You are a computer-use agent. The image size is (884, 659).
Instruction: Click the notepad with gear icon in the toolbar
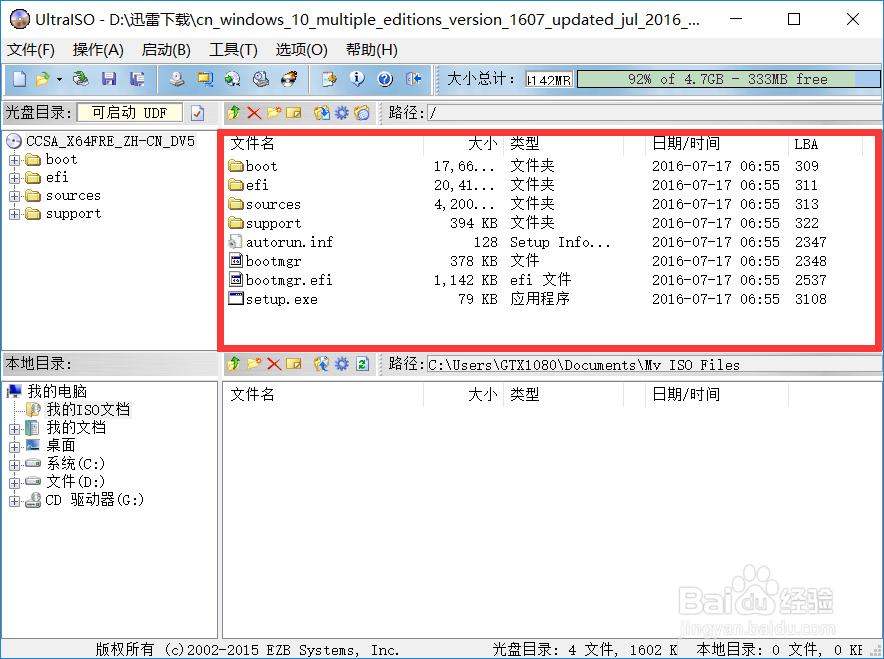329,79
